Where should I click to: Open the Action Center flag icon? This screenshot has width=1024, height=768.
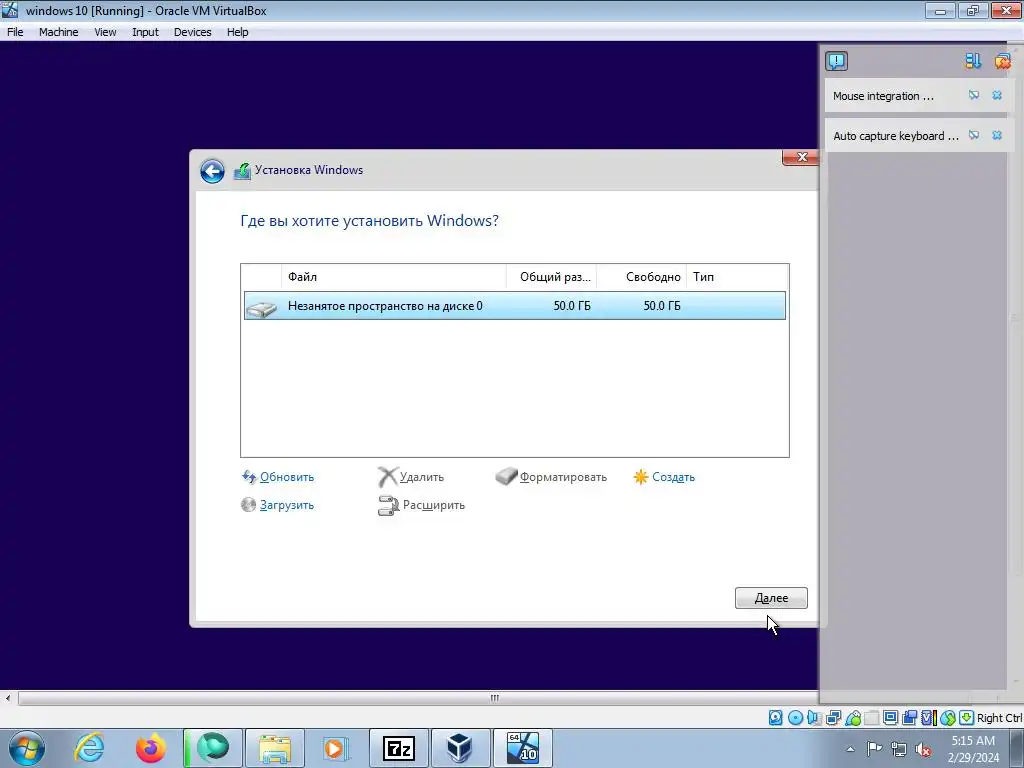point(874,749)
